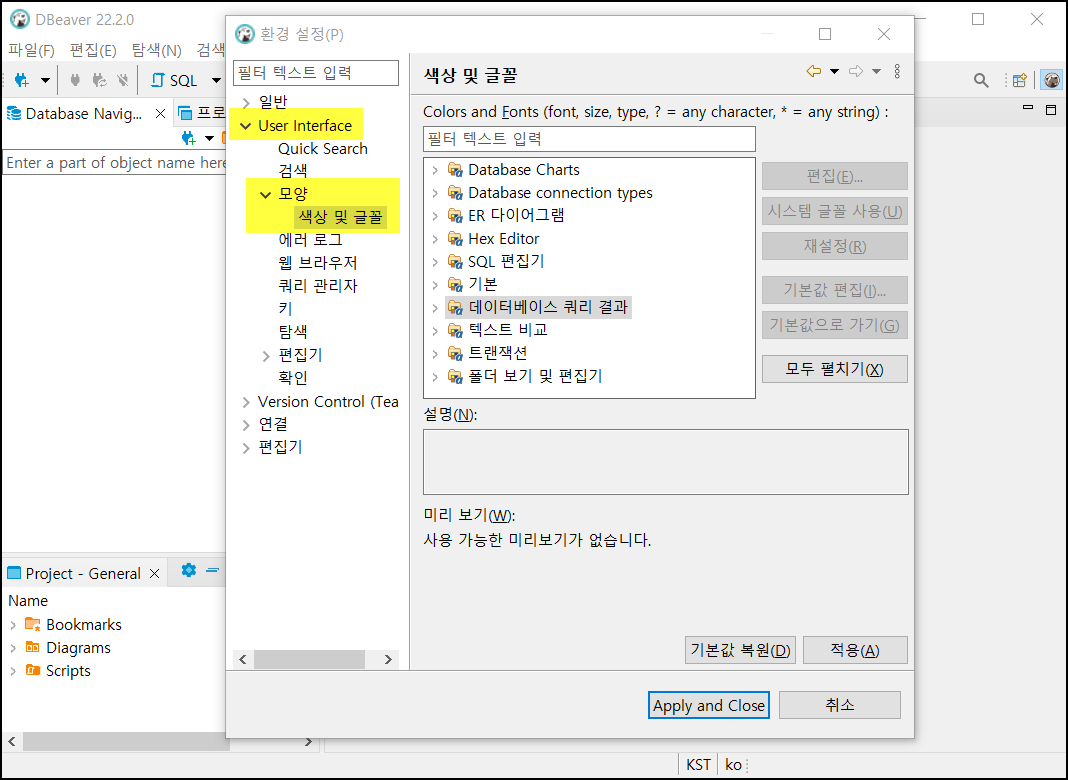Expand the Database Charts font category
Image resolution: width=1068 pixels, height=780 pixels.
point(435,170)
